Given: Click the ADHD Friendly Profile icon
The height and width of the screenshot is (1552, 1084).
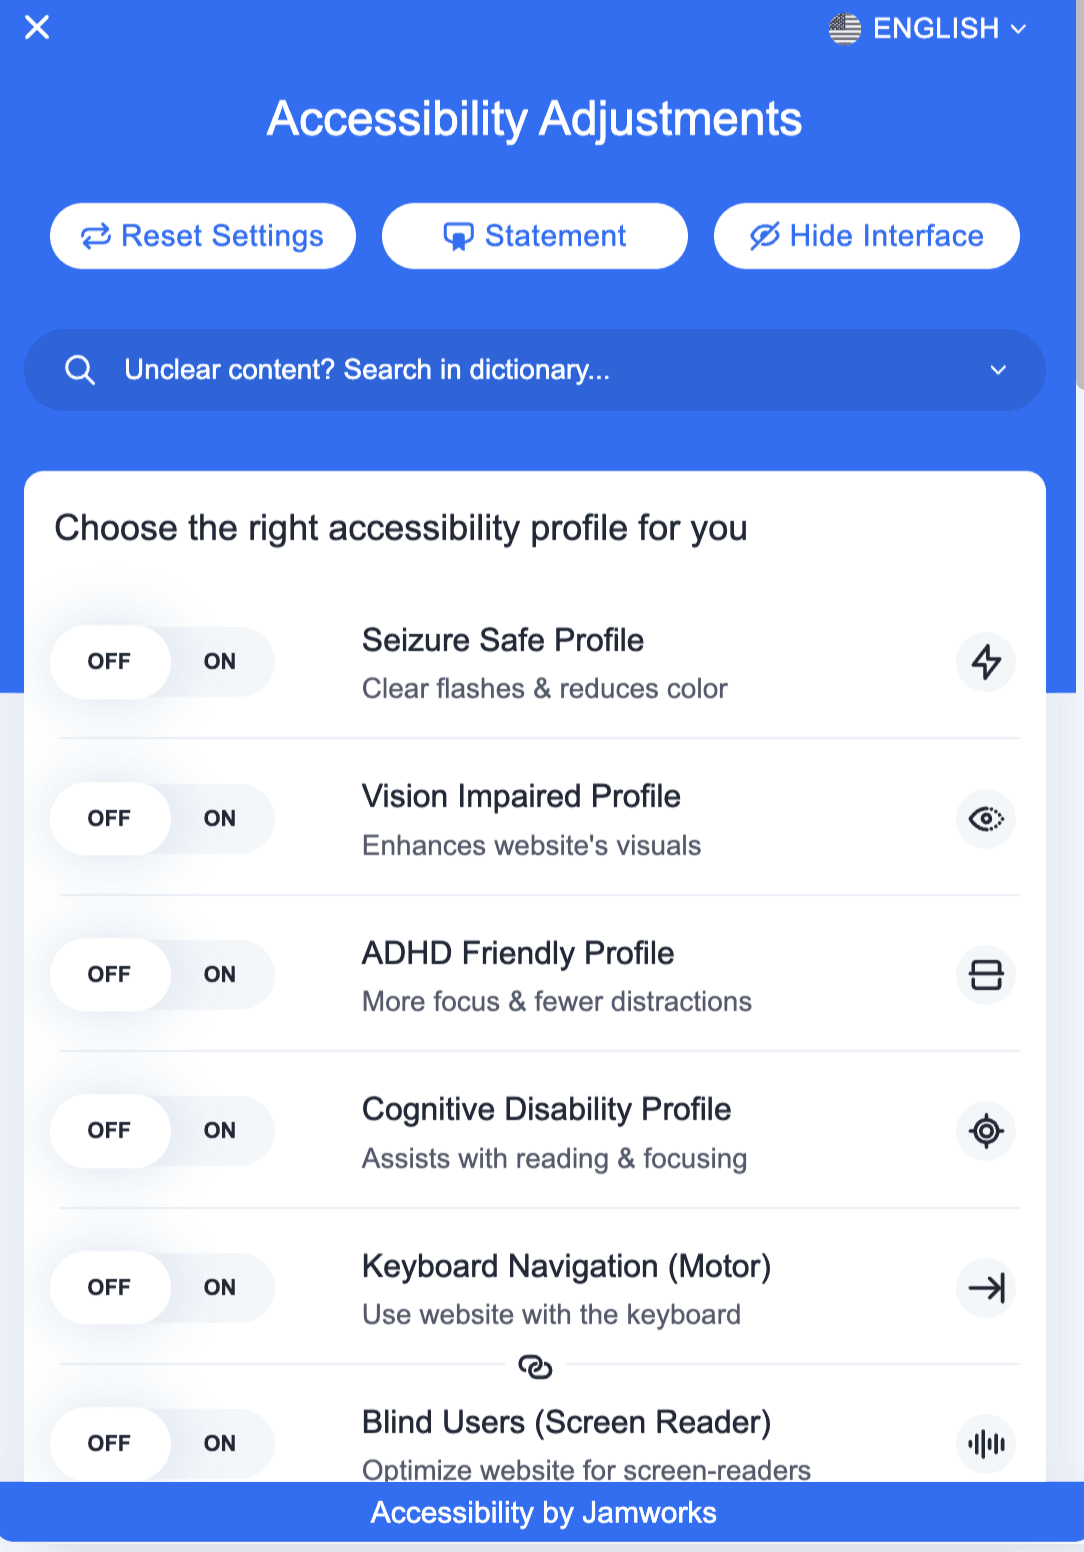Looking at the screenshot, I should pos(986,975).
